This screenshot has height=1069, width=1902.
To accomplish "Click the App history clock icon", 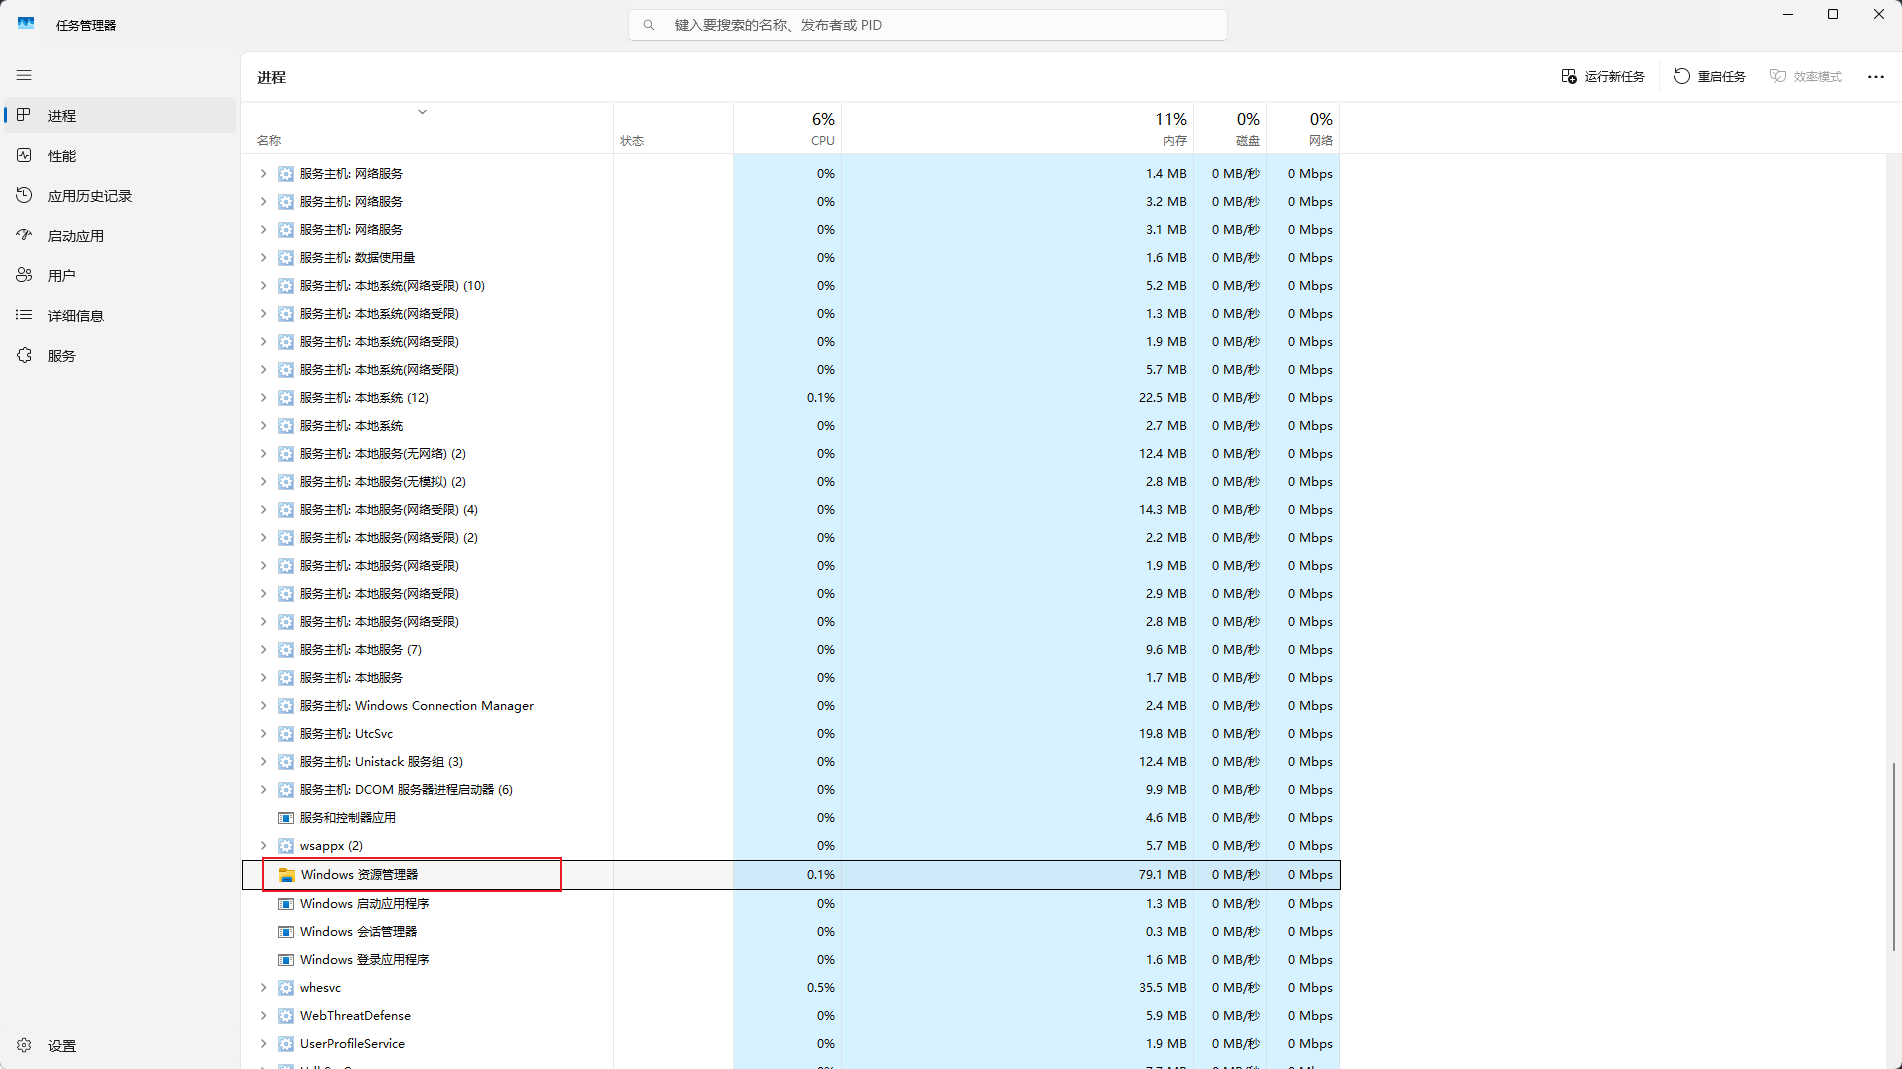I will coord(25,195).
